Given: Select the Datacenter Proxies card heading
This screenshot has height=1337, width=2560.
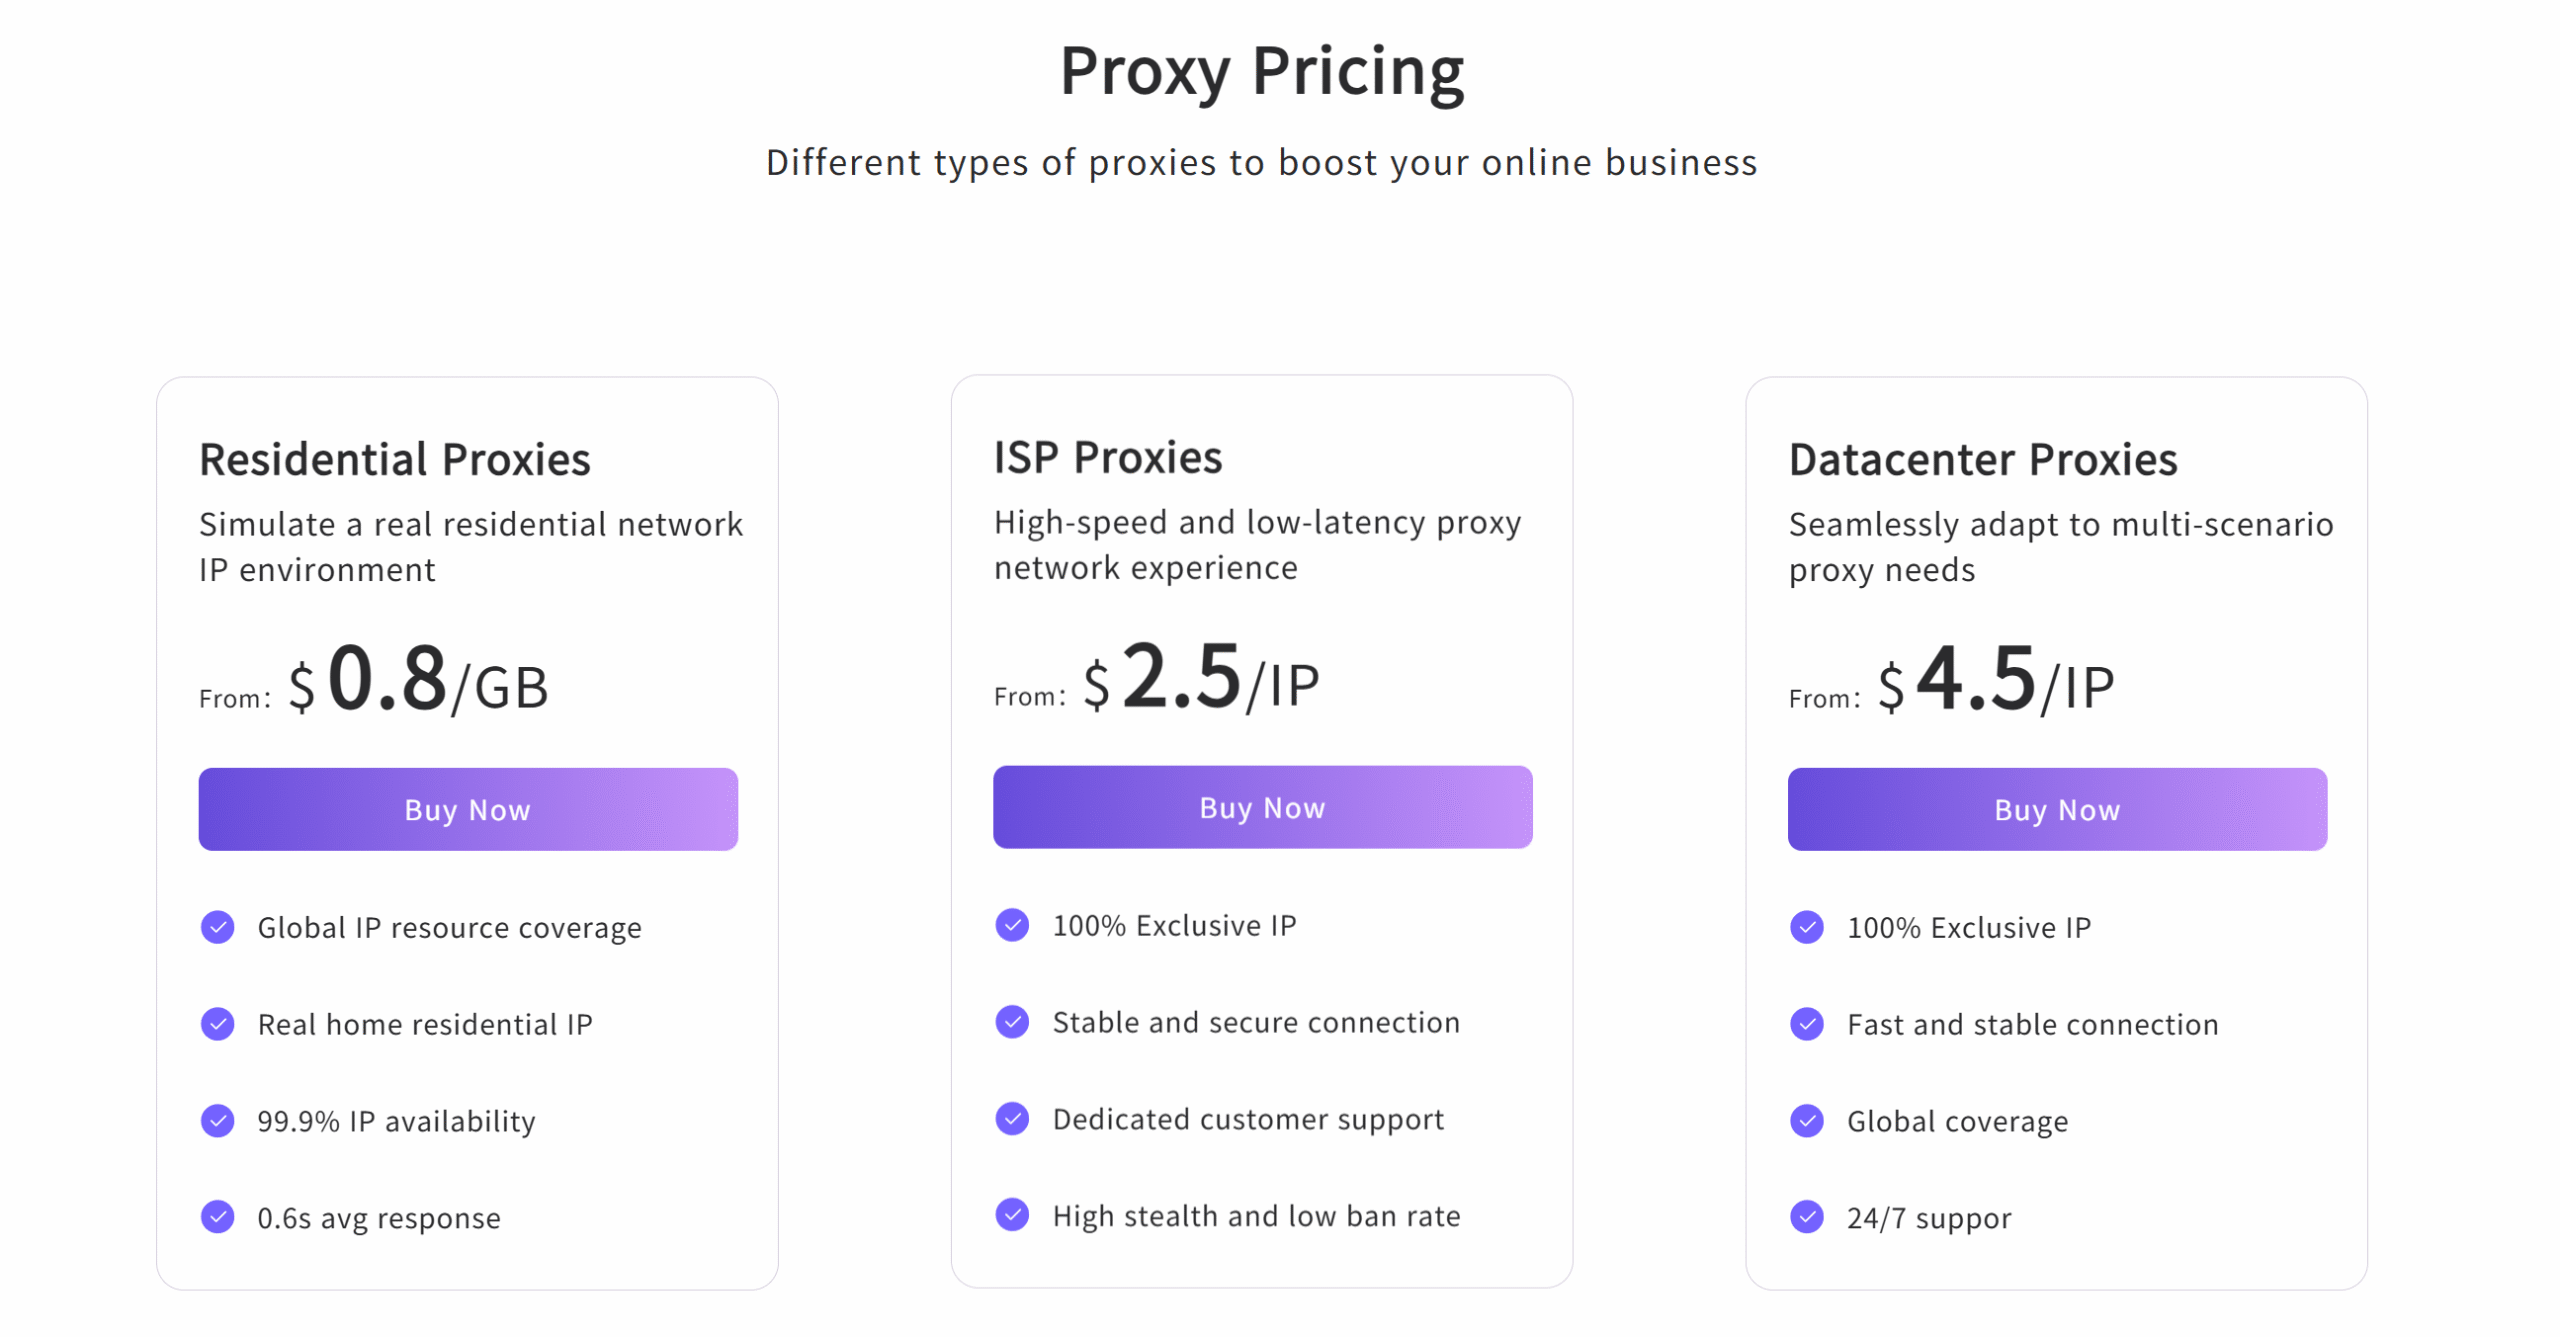Looking at the screenshot, I should pos(1983,460).
